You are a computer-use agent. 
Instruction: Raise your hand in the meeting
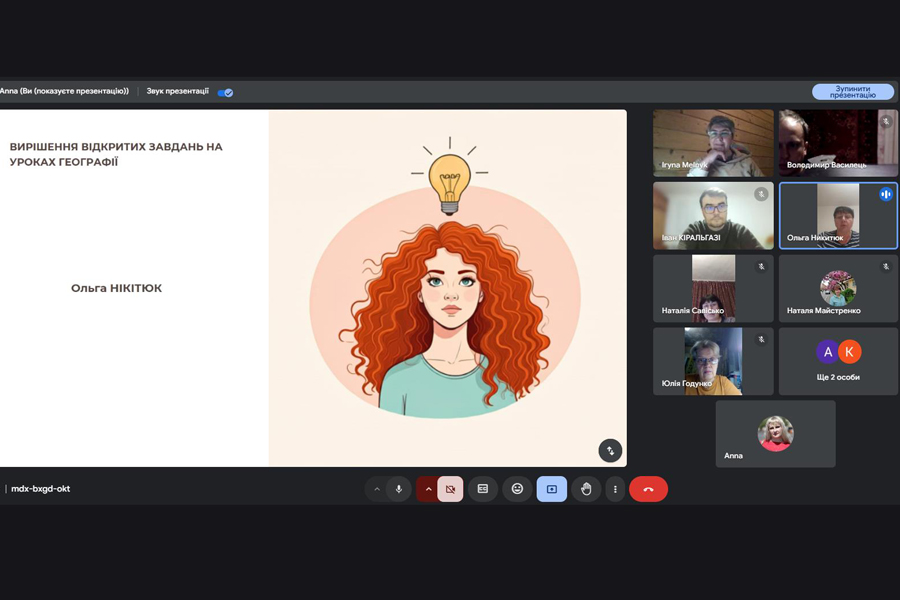pos(586,489)
